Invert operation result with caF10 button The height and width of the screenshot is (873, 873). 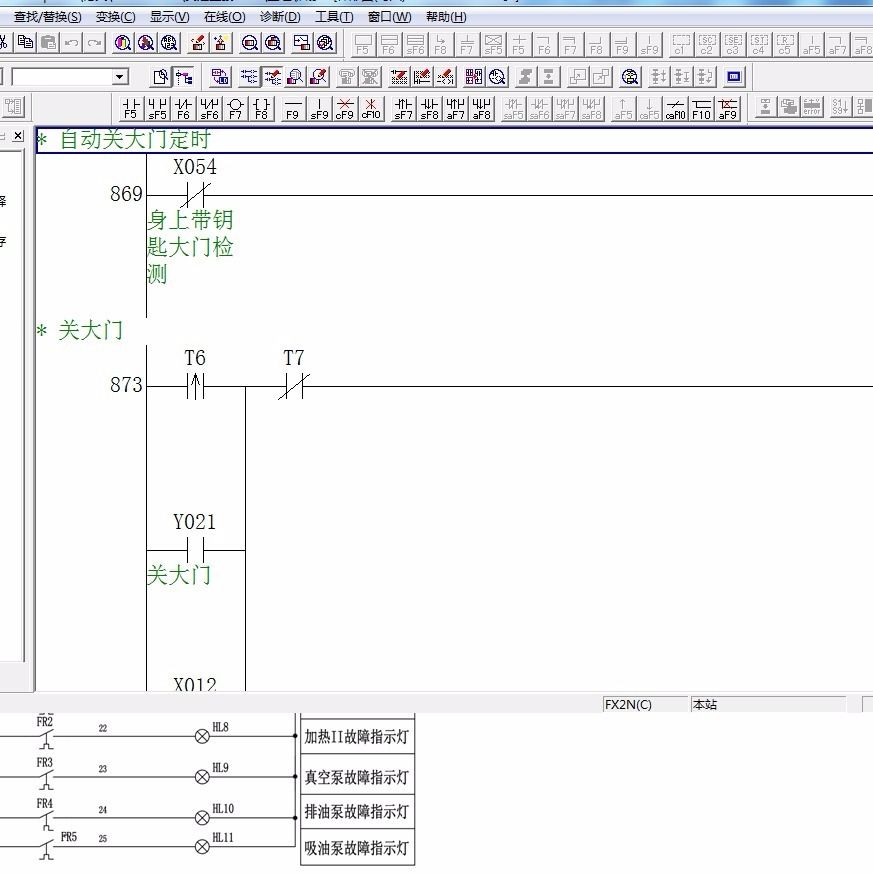click(675, 108)
